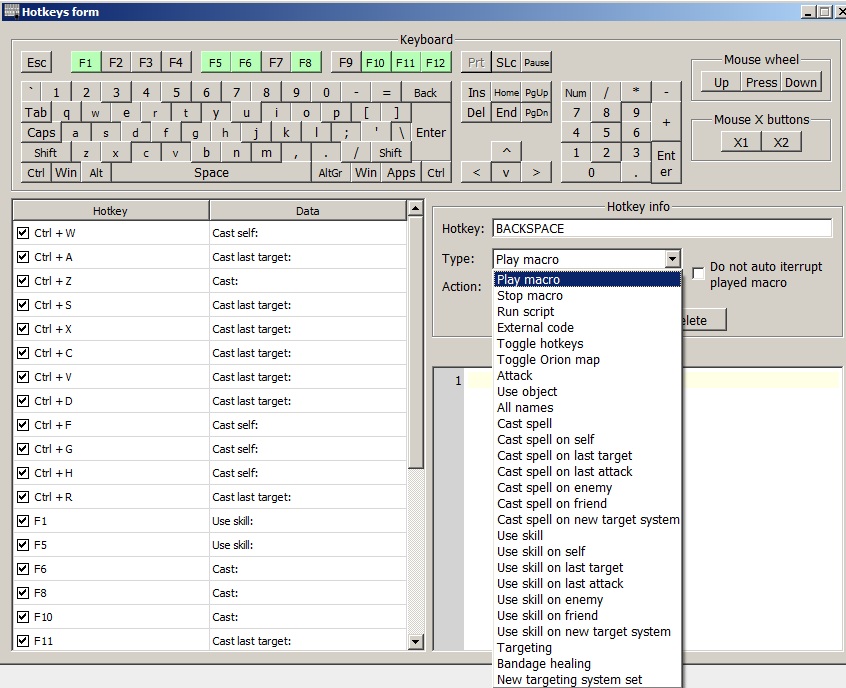Click the Hotkey text field showing BACKSPACE
Viewport: 846px width, 688px height.
tap(662, 228)
